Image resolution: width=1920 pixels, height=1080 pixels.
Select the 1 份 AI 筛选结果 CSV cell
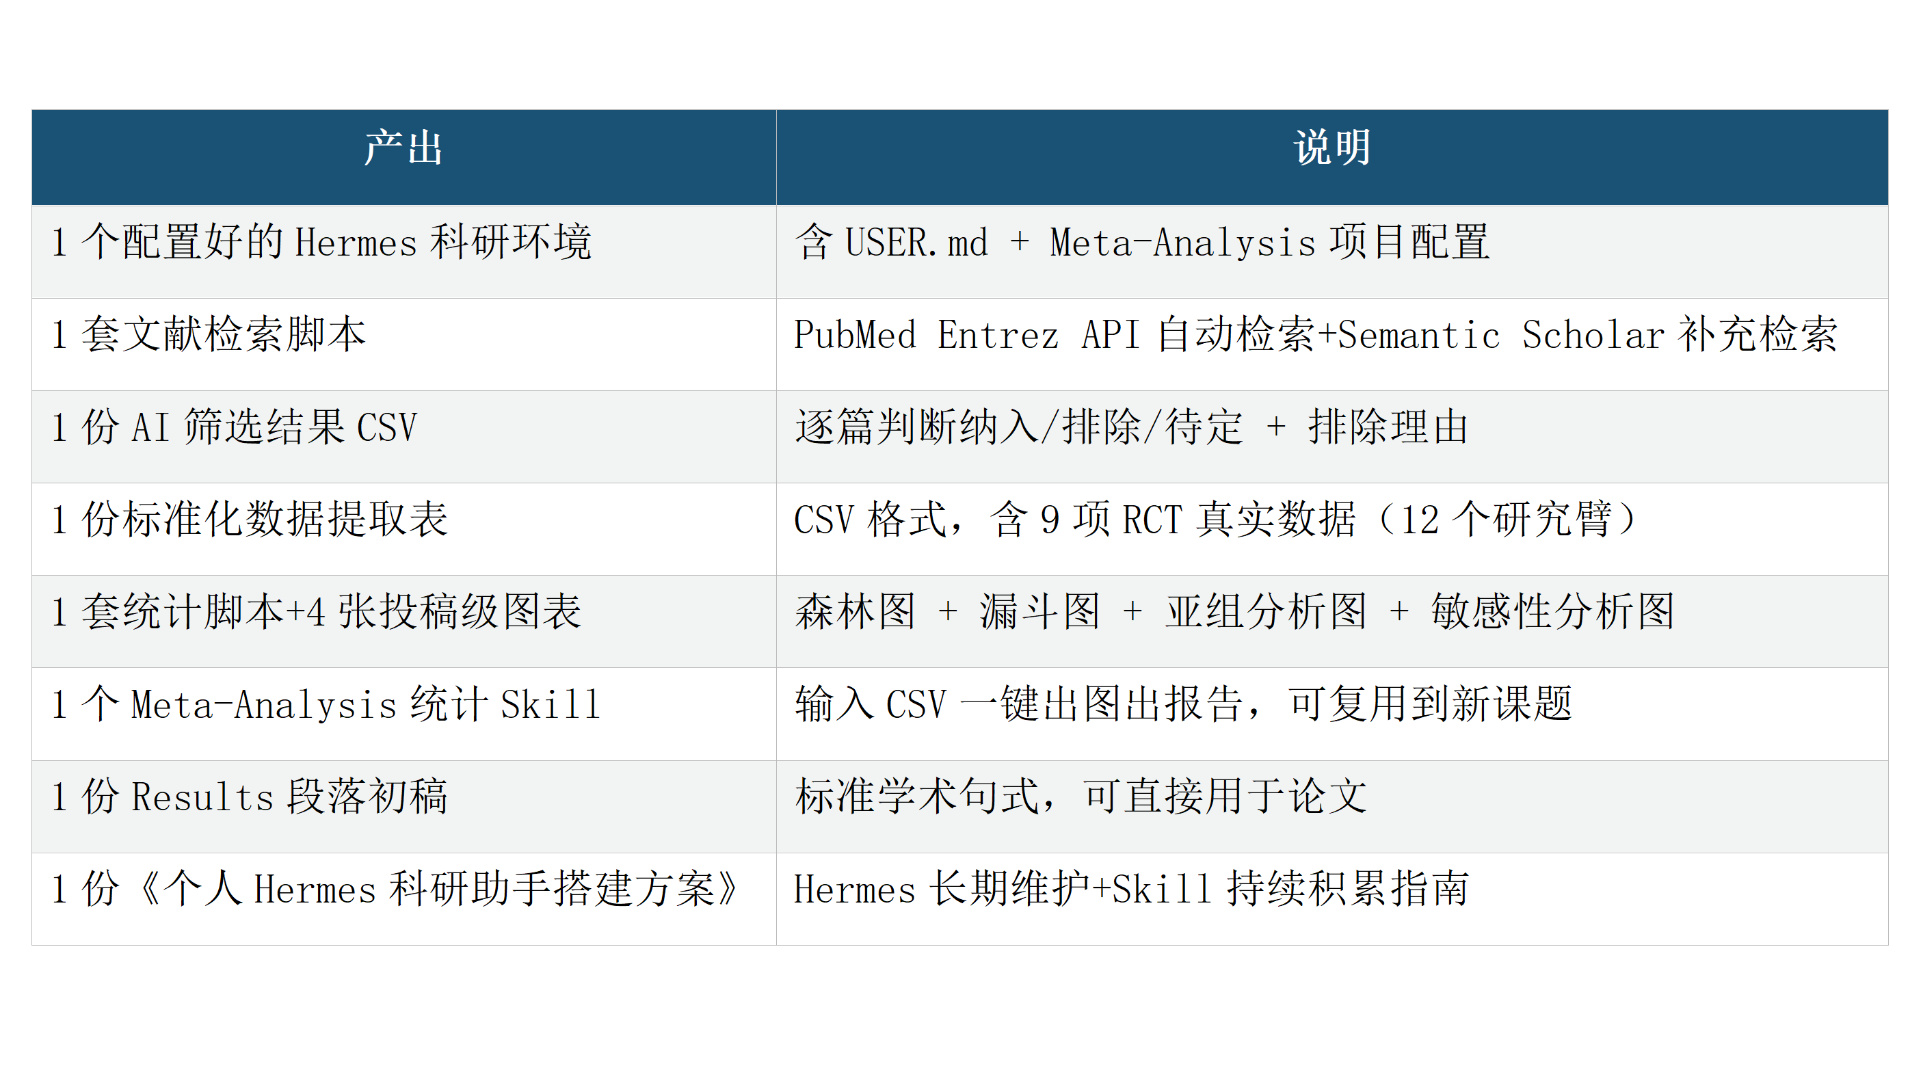tap(234, 428)
